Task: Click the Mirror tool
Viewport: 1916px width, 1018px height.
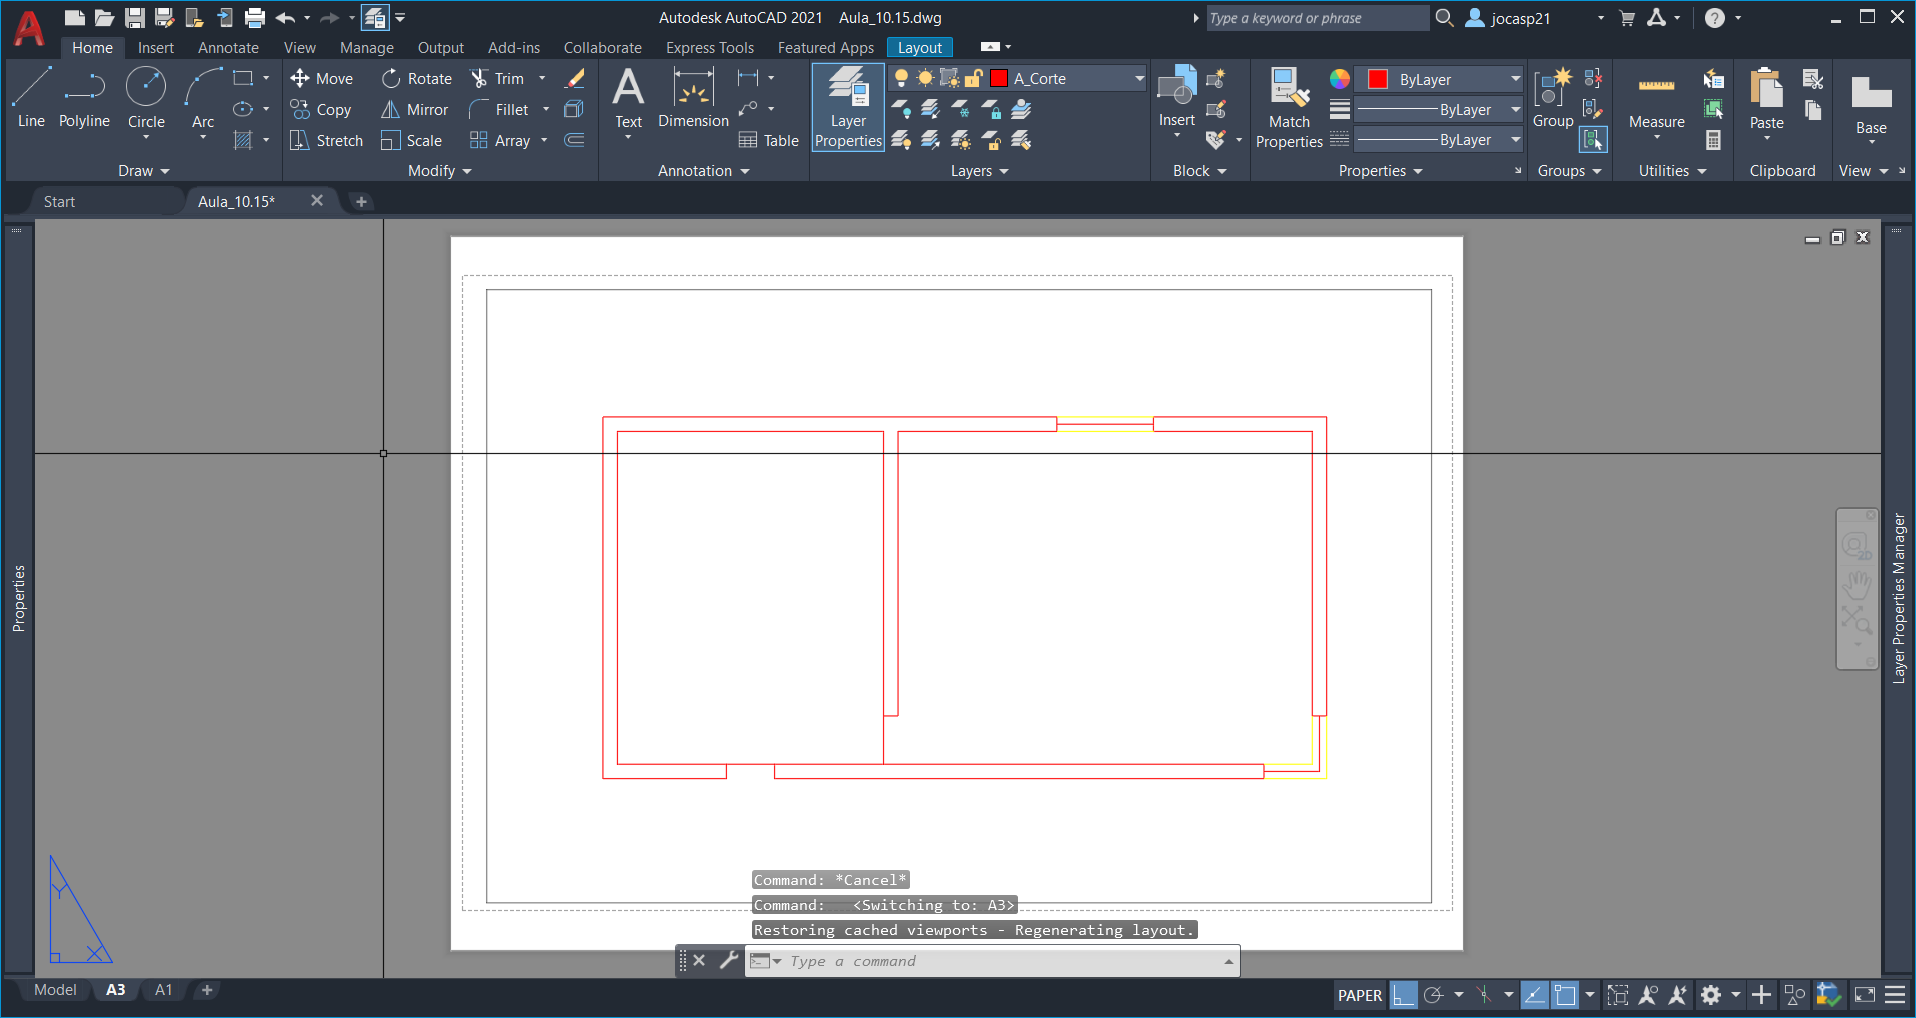Action: click(x=414, y=109)
